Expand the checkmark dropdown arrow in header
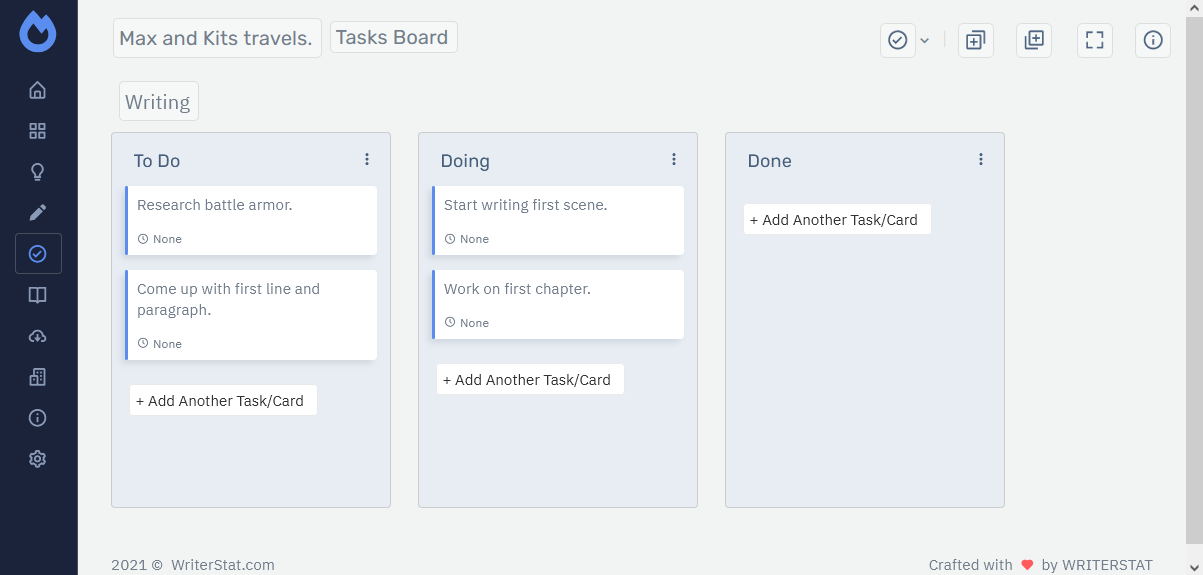 click(925, 40)
